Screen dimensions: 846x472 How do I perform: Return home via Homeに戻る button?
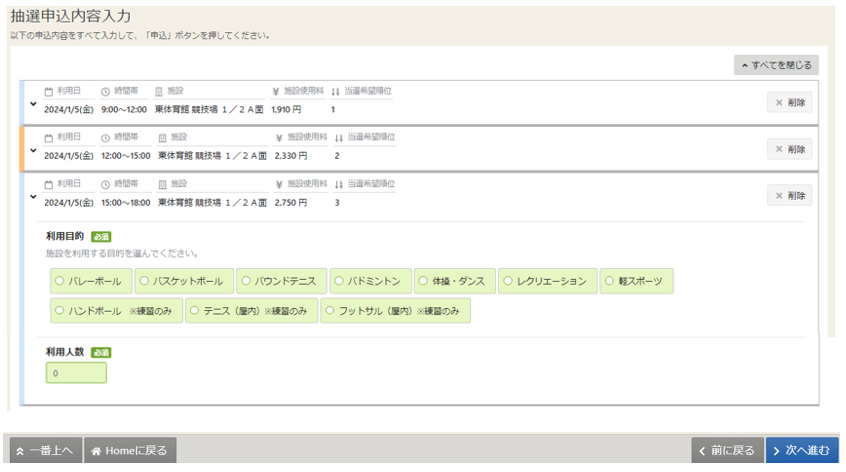pyautogui.click(x=131, y=451)
